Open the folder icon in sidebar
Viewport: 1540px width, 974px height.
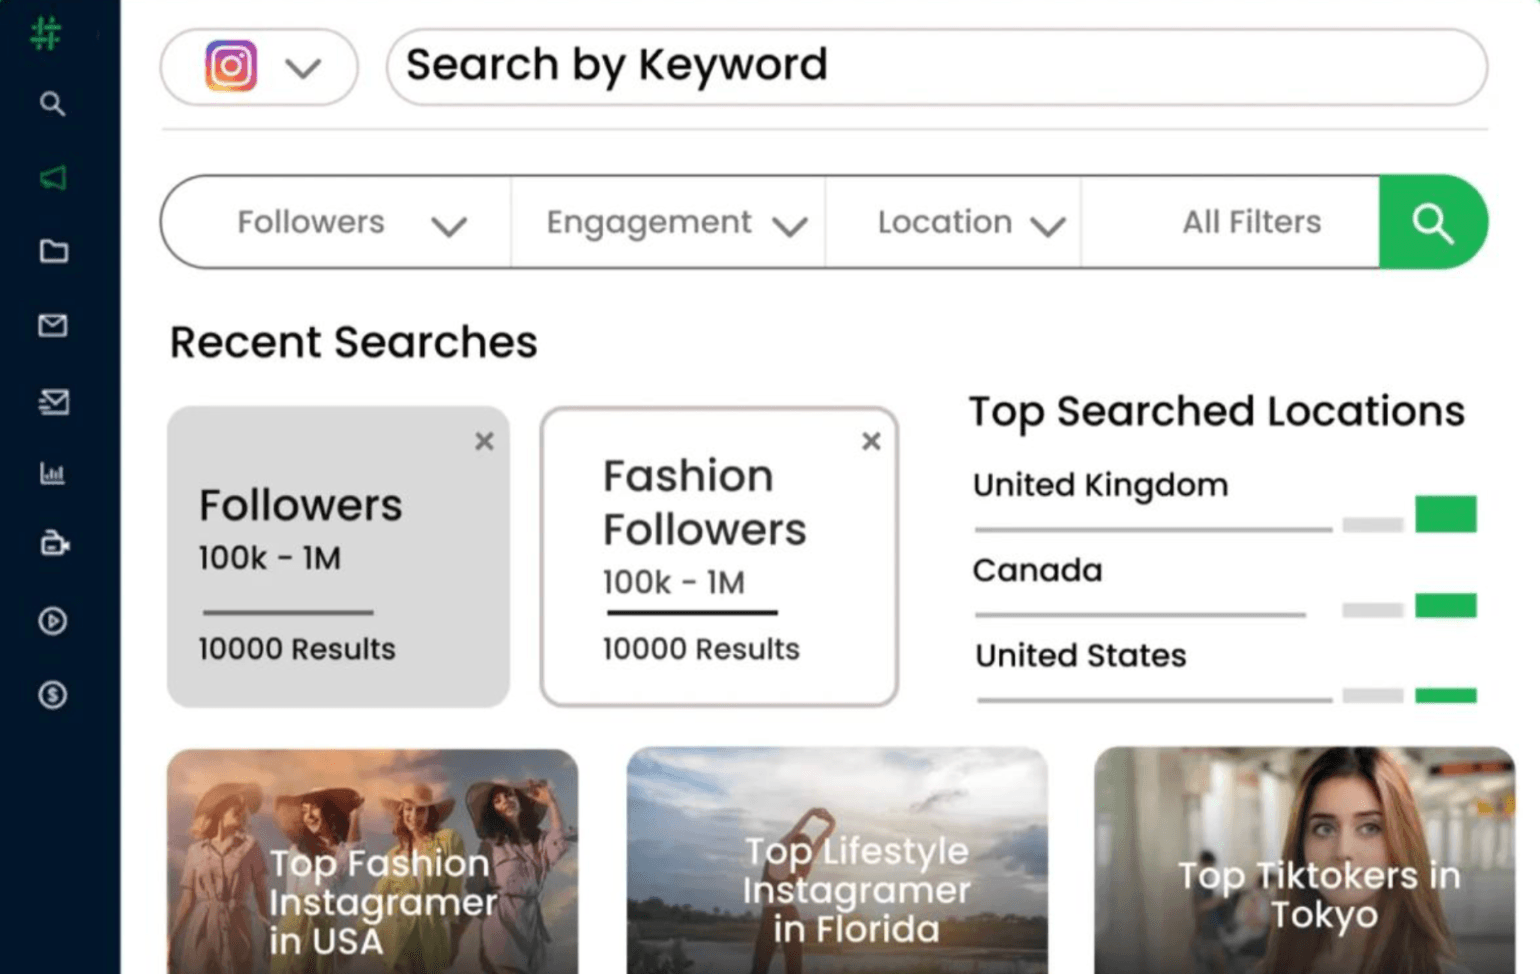[x=53, y=251]
